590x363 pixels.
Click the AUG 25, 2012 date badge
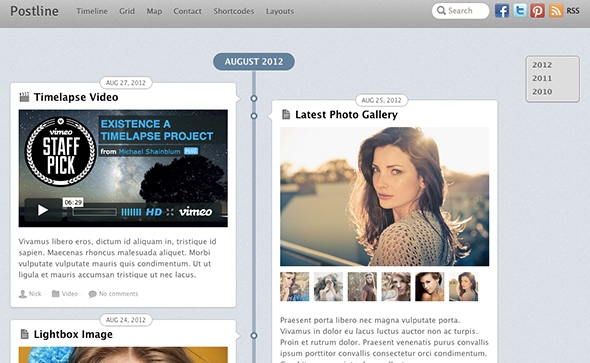click(382, 100)
